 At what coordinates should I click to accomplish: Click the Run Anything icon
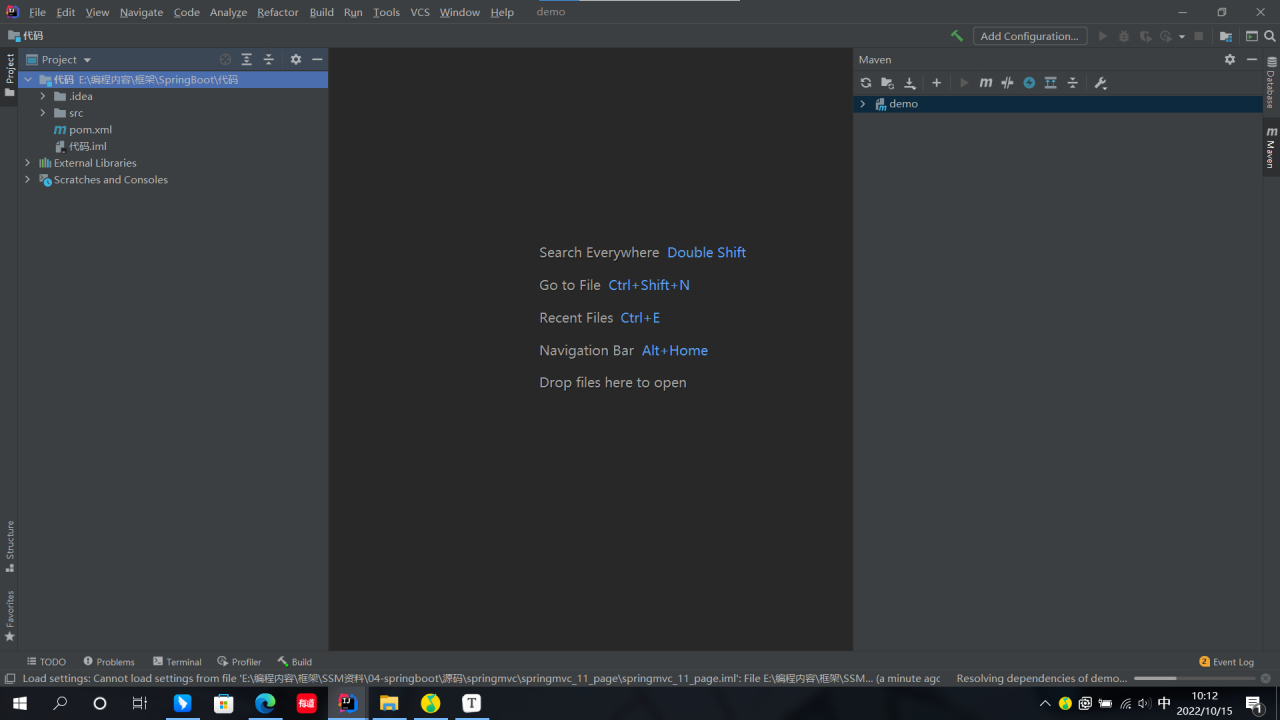1252,36
